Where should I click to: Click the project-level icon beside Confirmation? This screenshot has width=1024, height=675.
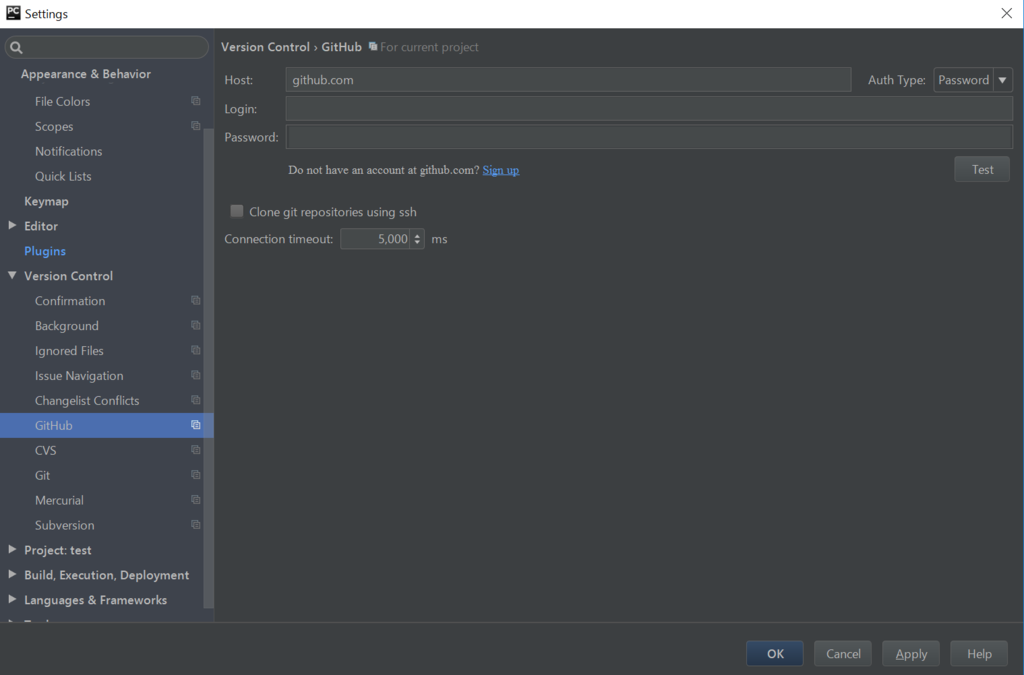pos(195,300)
